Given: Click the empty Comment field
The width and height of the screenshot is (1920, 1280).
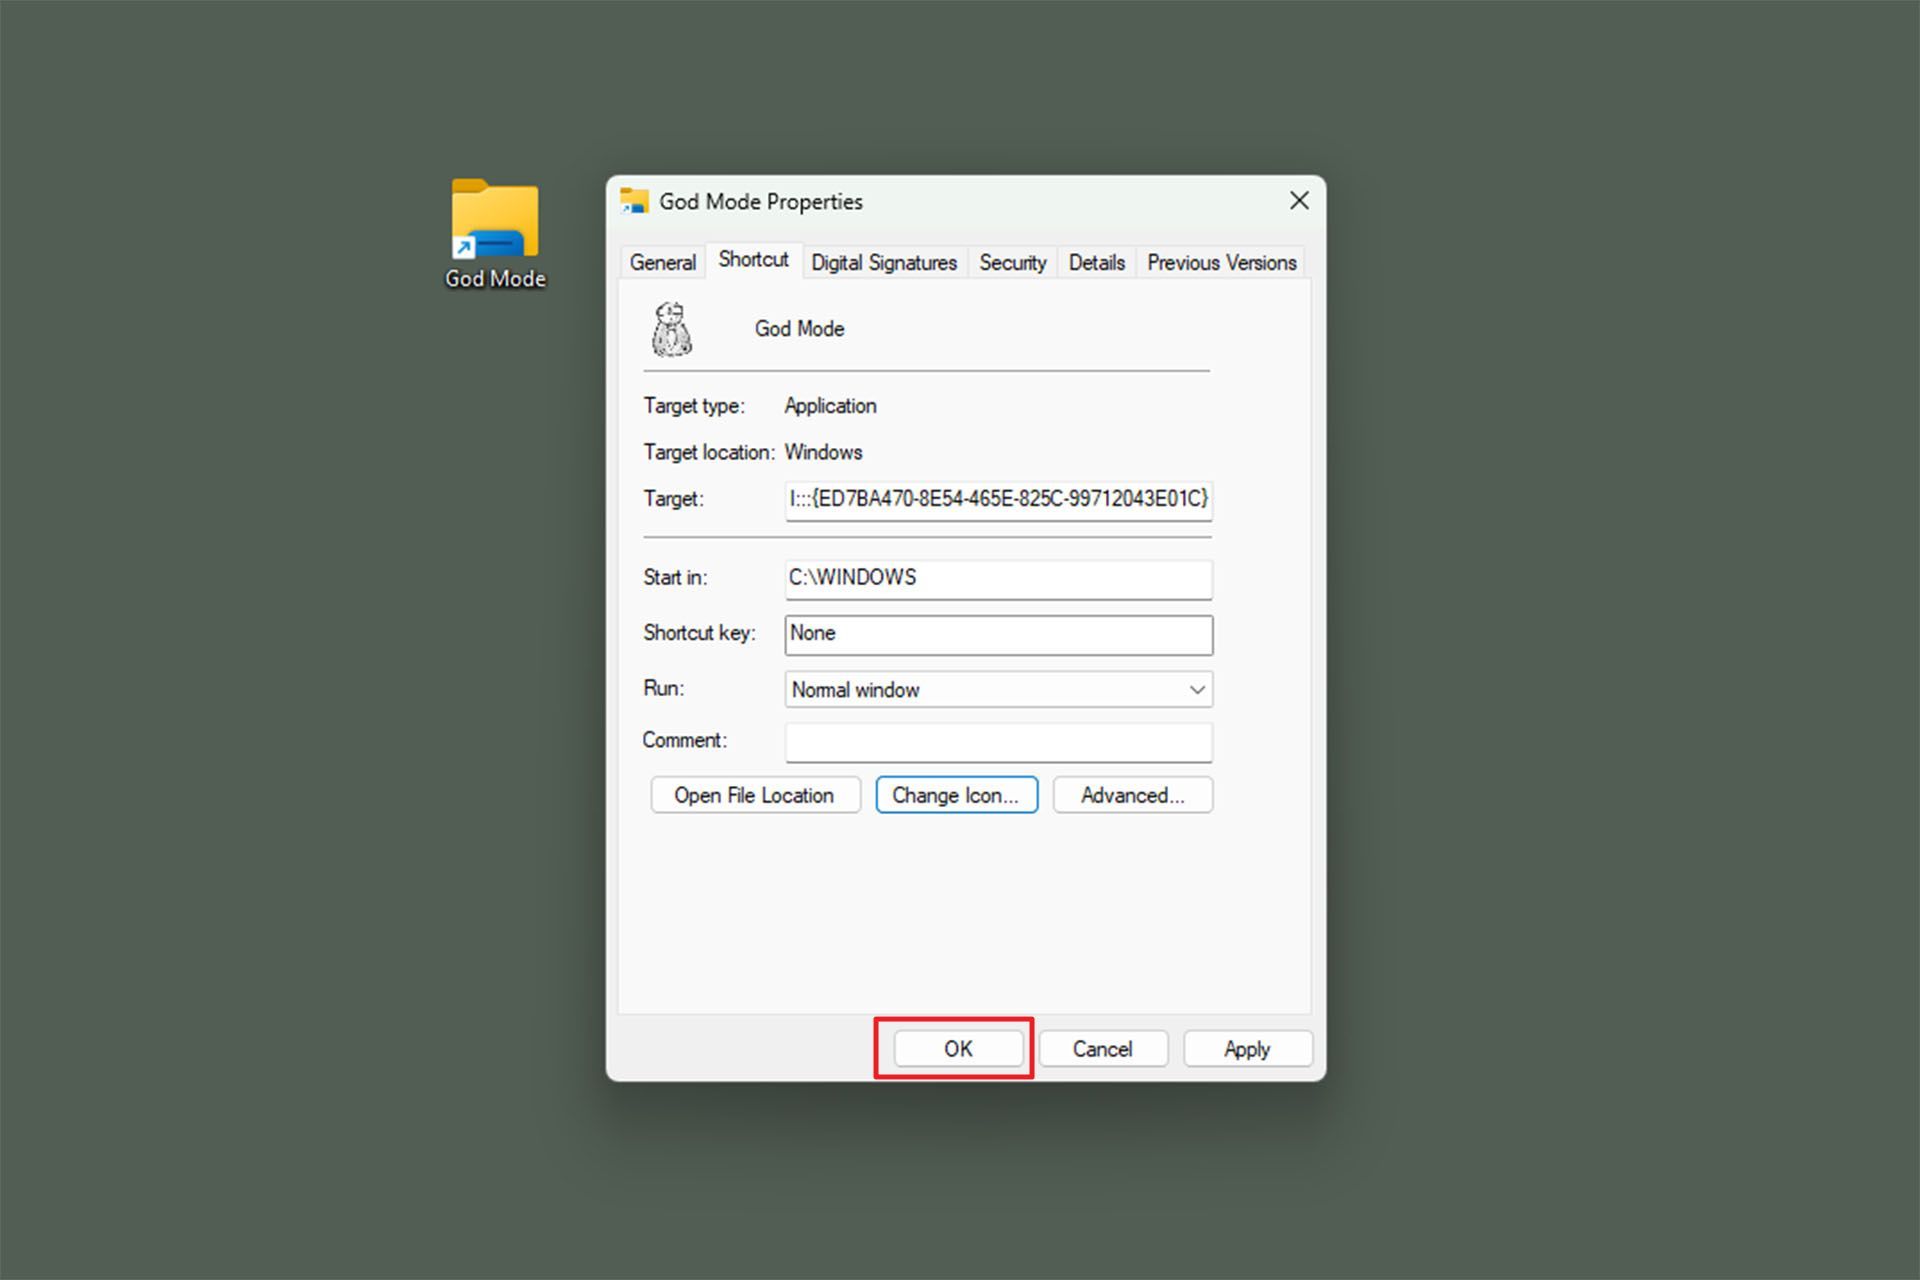Looking at the screenshot, I should point(998,742).
